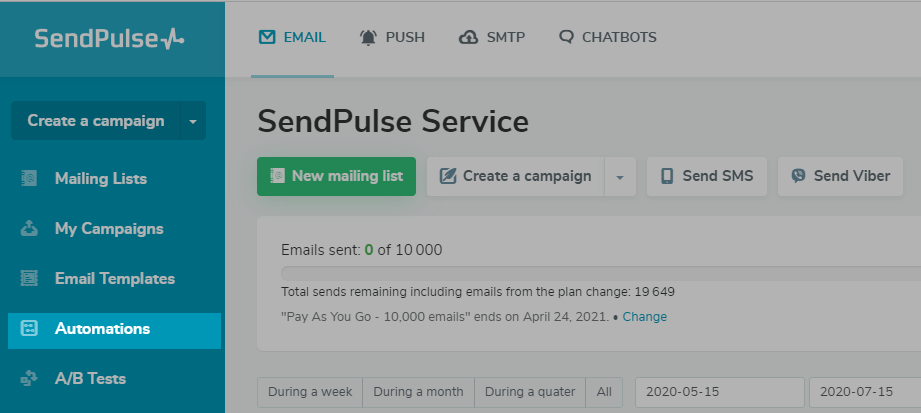The height and width of the screenshot is (413, 921).
Task: Click the 2020-05-15 start date field
Action: pyautogui.click(x=720, y=392)
